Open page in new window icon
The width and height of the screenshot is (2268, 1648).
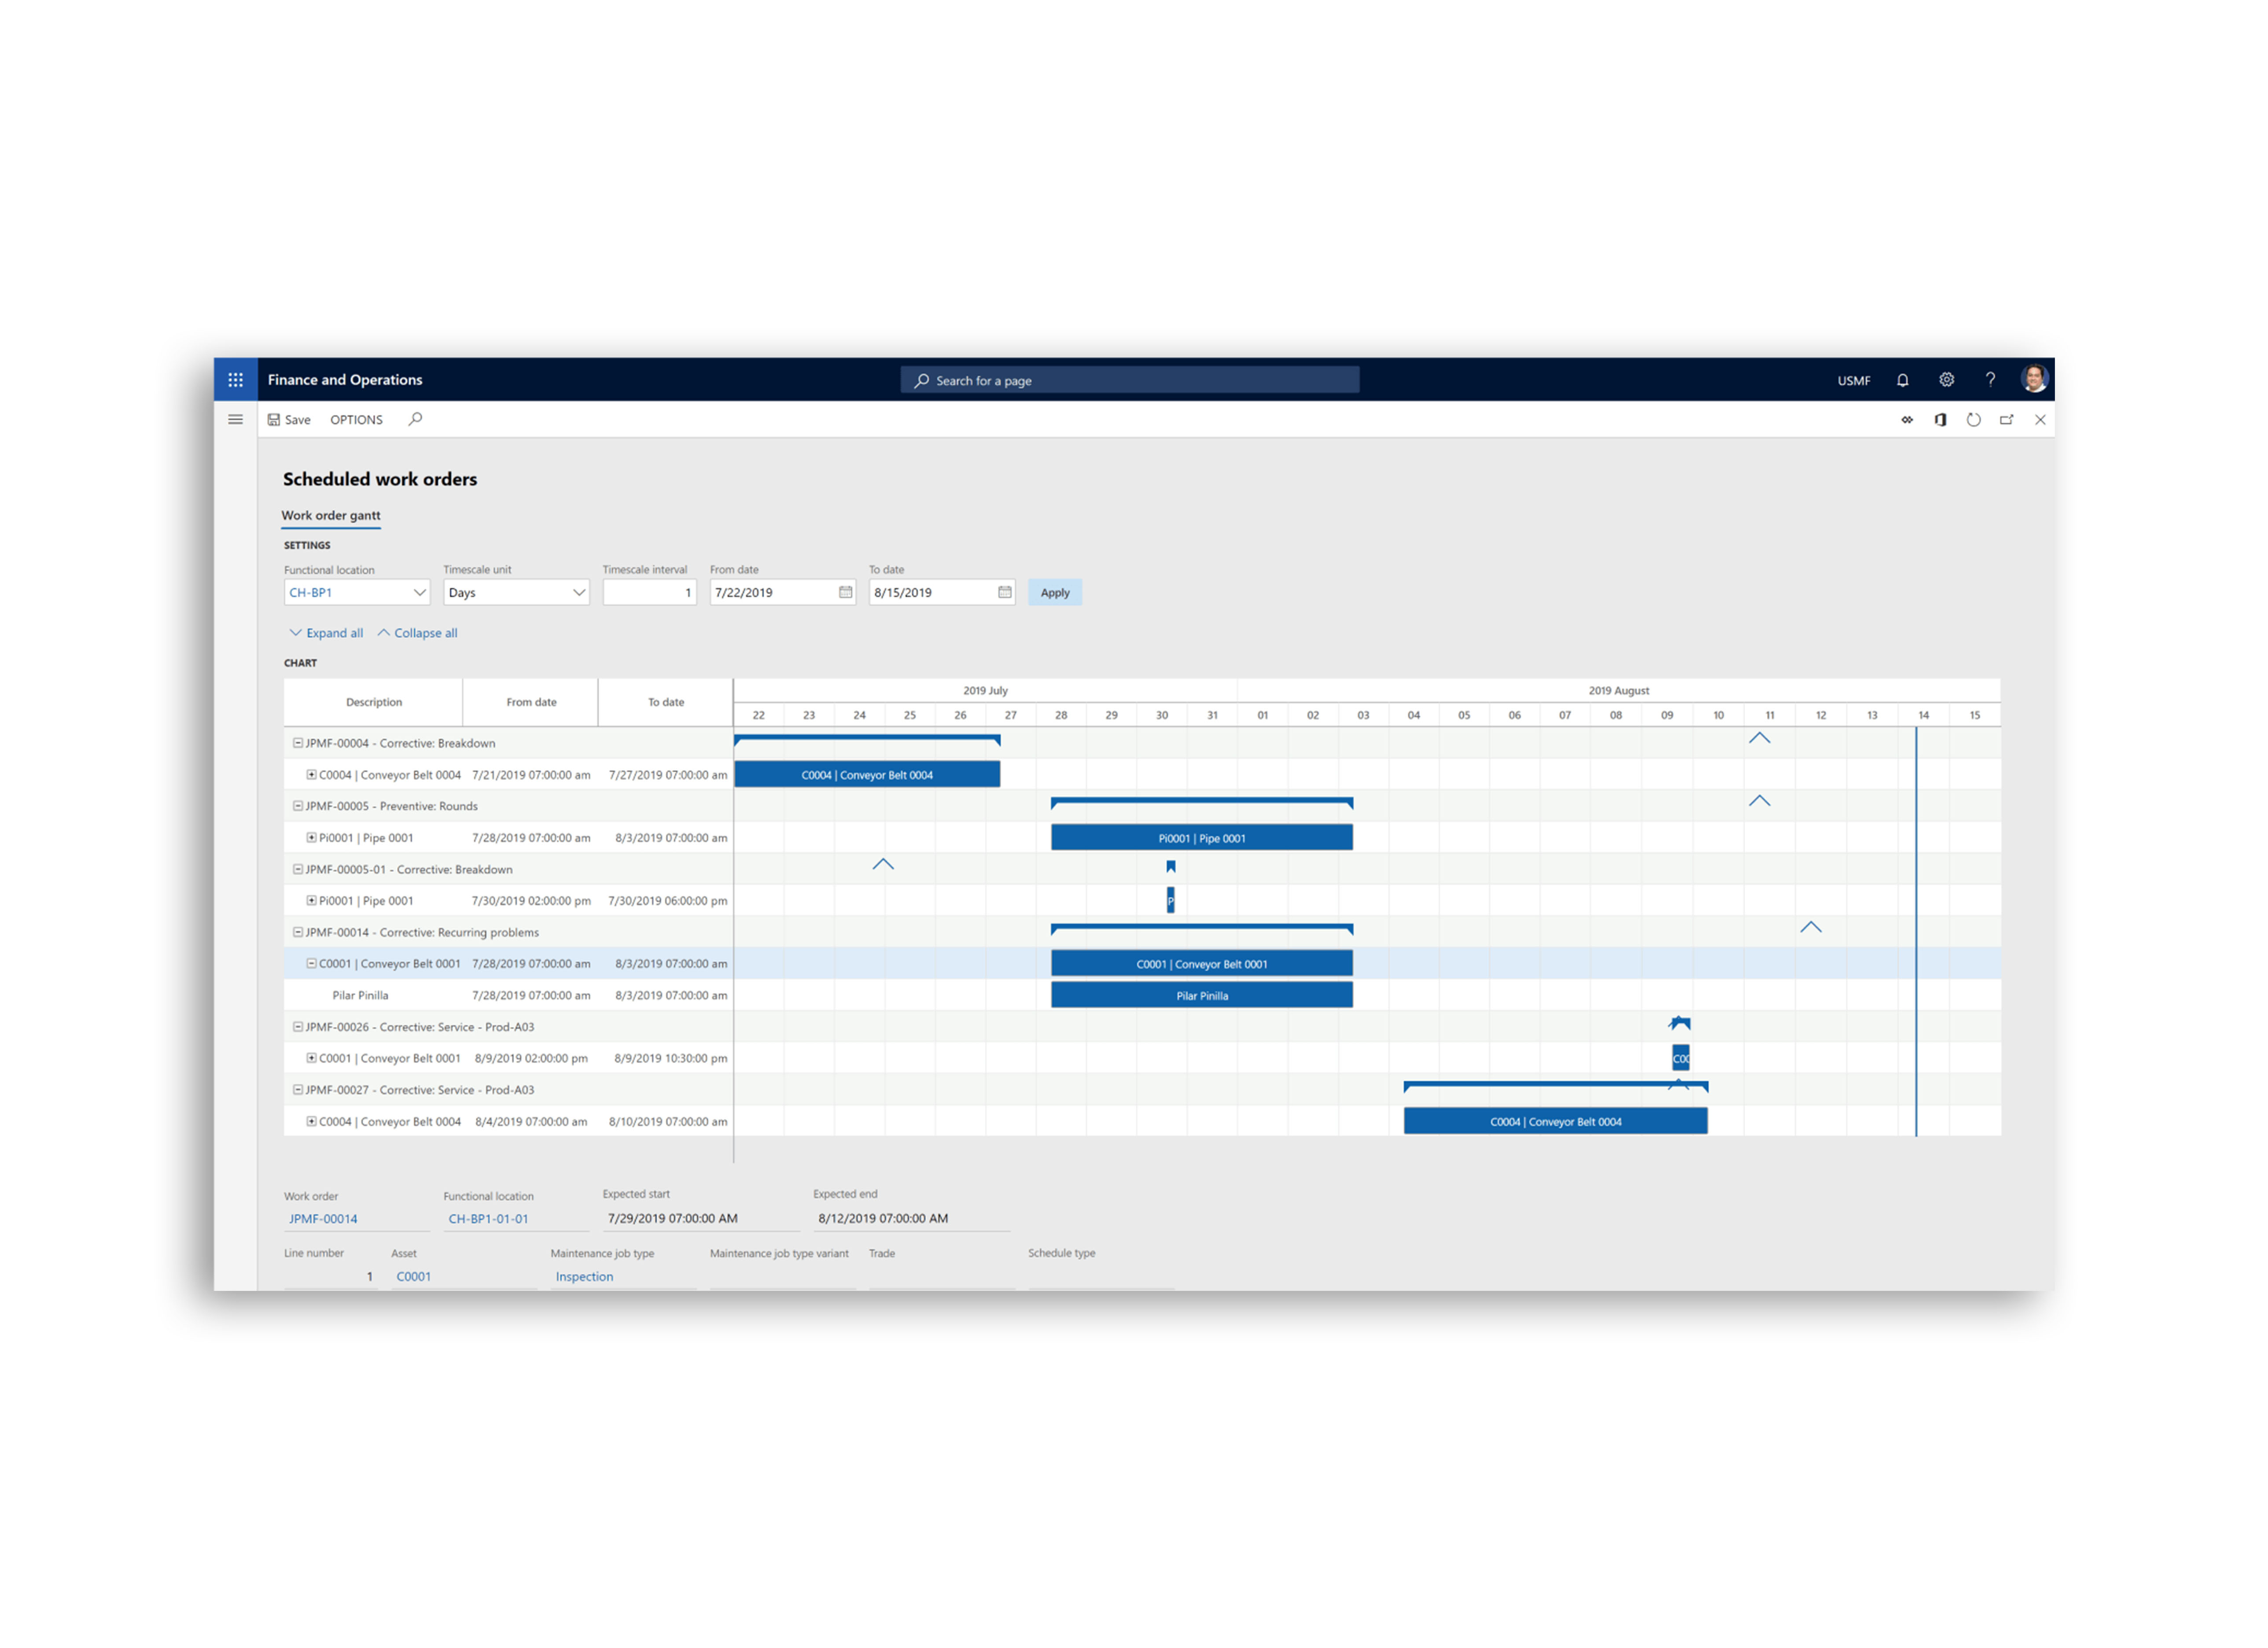point(2006,419)
